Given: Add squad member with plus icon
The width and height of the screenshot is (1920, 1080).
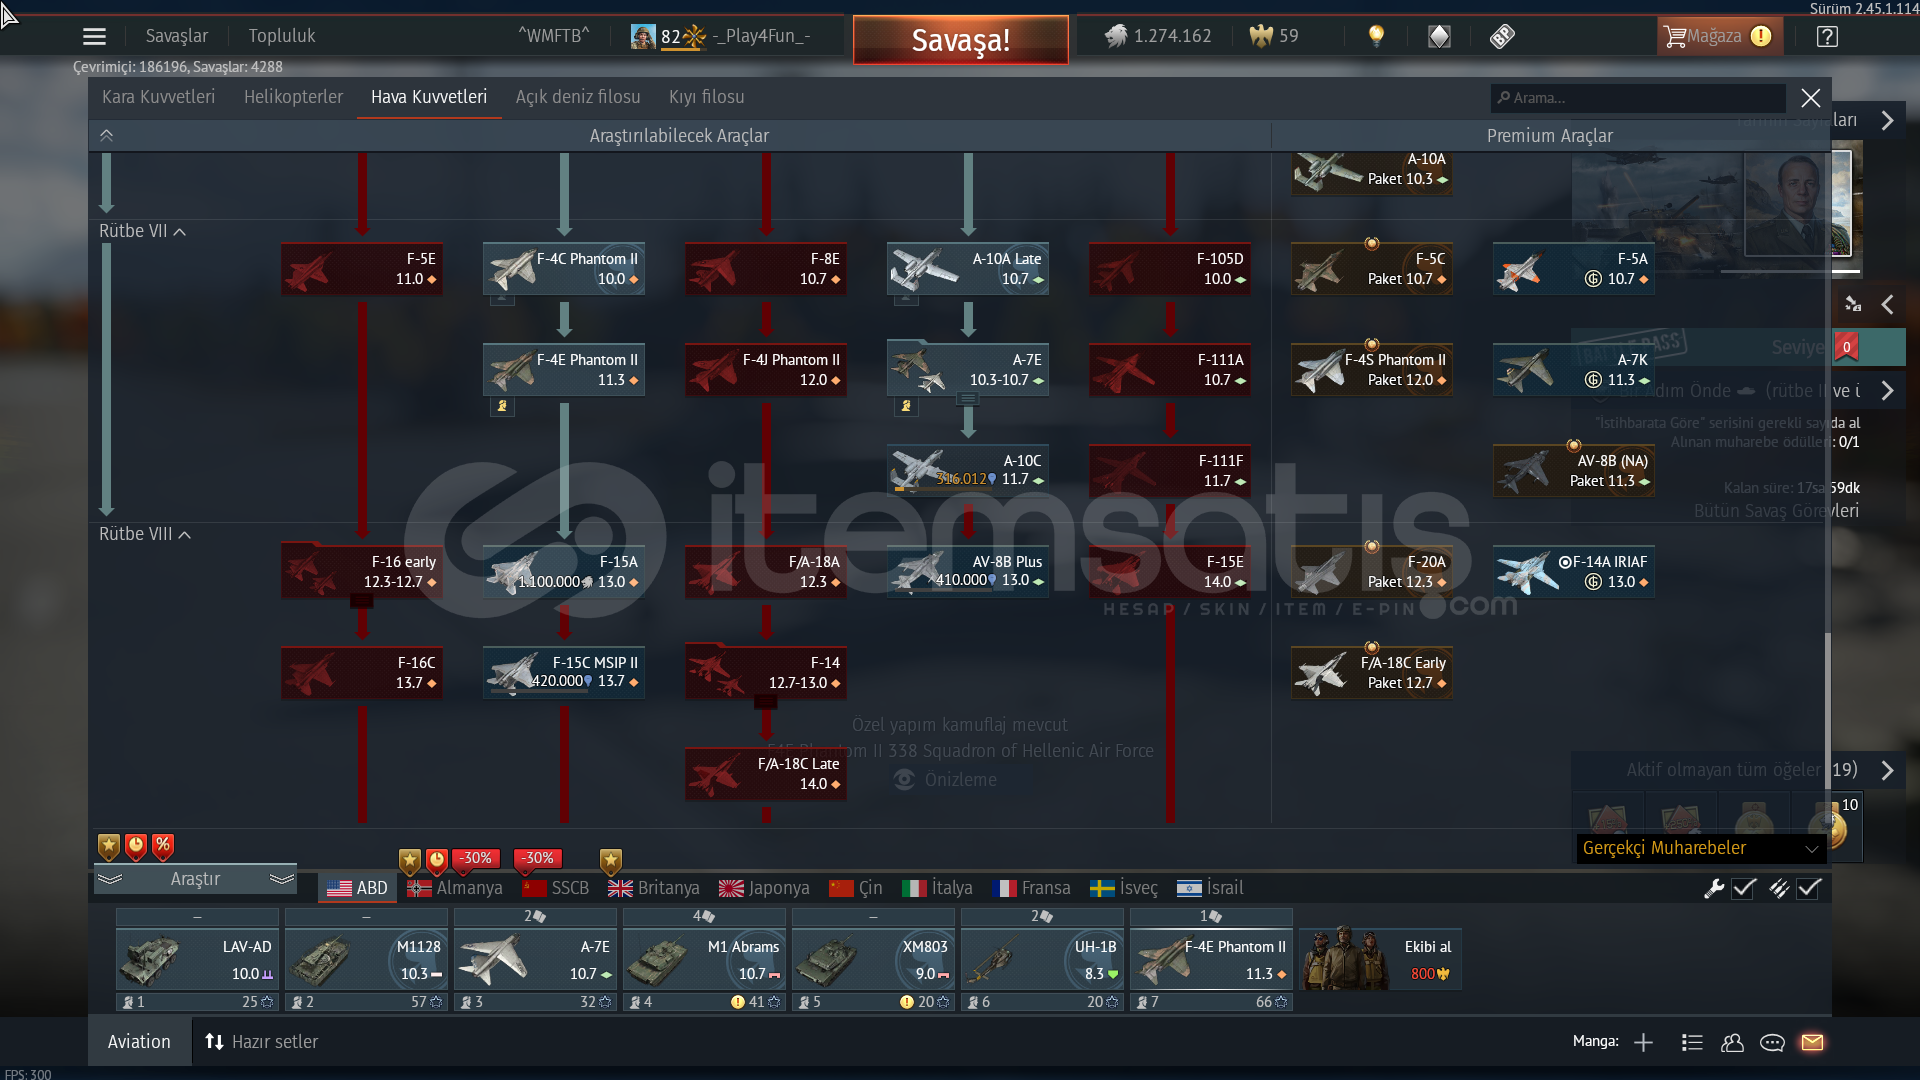Looking at the screenshot, I should (x=1643, y=1043).
